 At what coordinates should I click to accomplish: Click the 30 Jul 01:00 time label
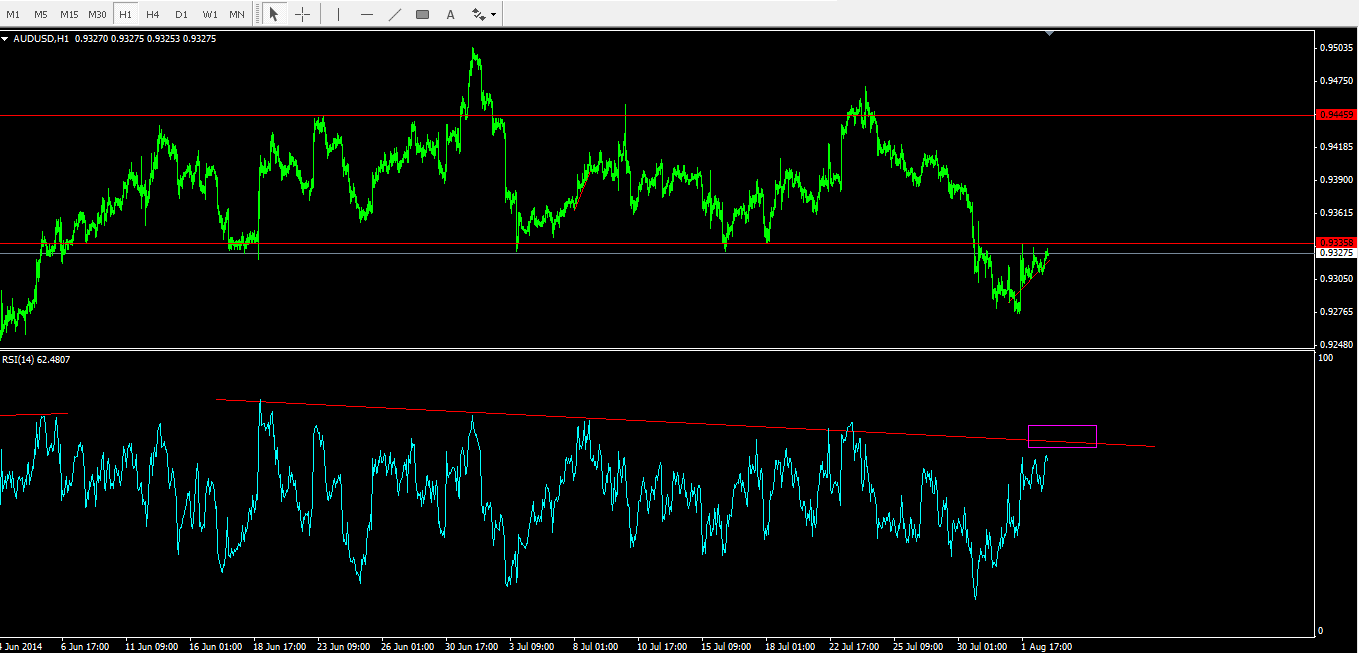pos(983,646)
